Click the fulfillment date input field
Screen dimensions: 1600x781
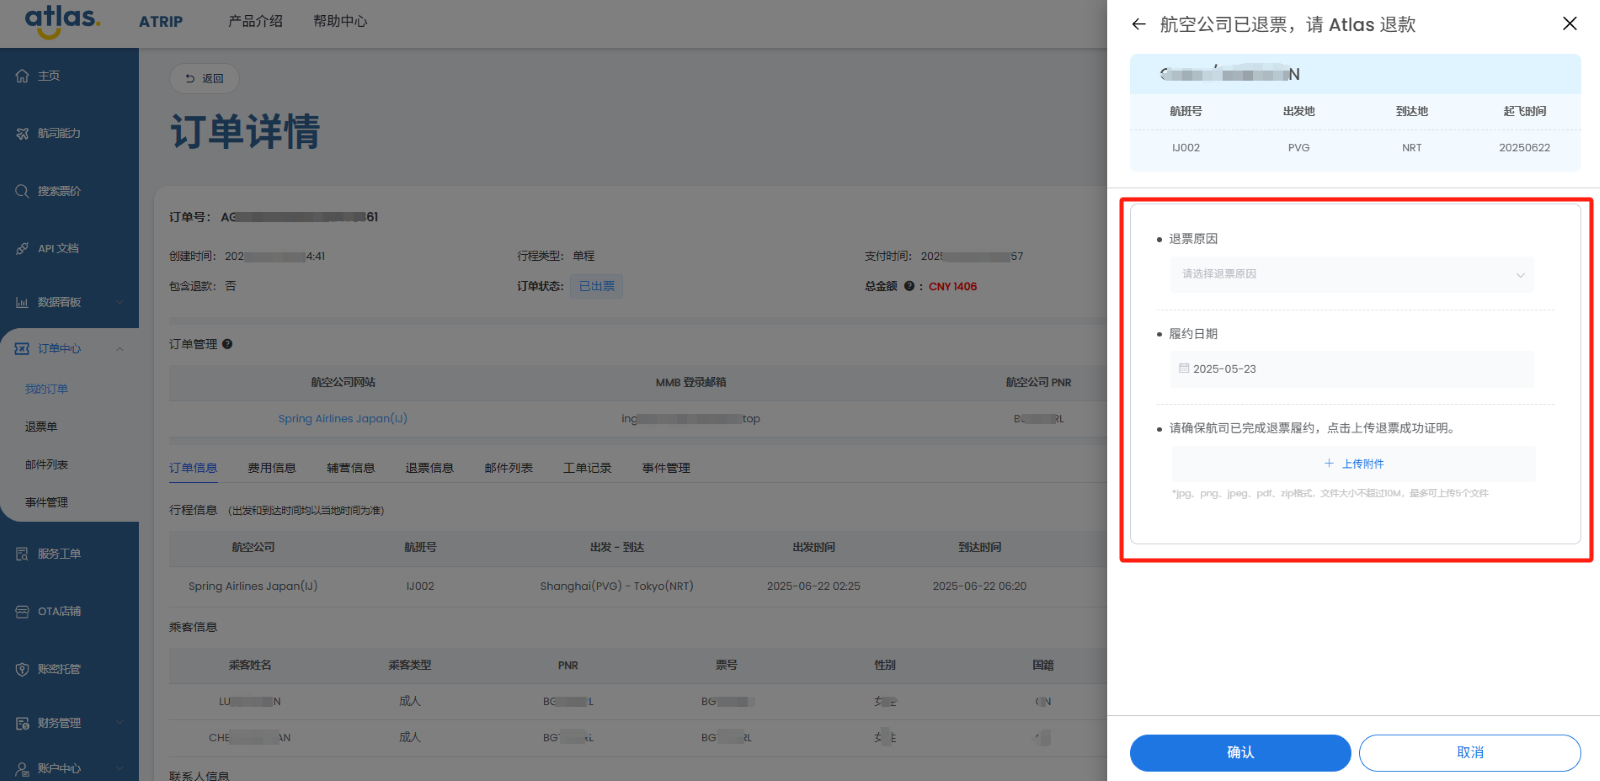pyautogui.click(x=1351, y=369)
